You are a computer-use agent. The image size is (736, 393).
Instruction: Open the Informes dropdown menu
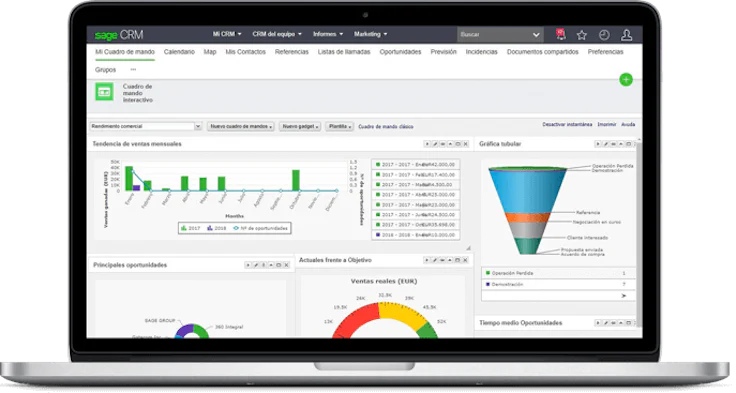pos(328,34)
